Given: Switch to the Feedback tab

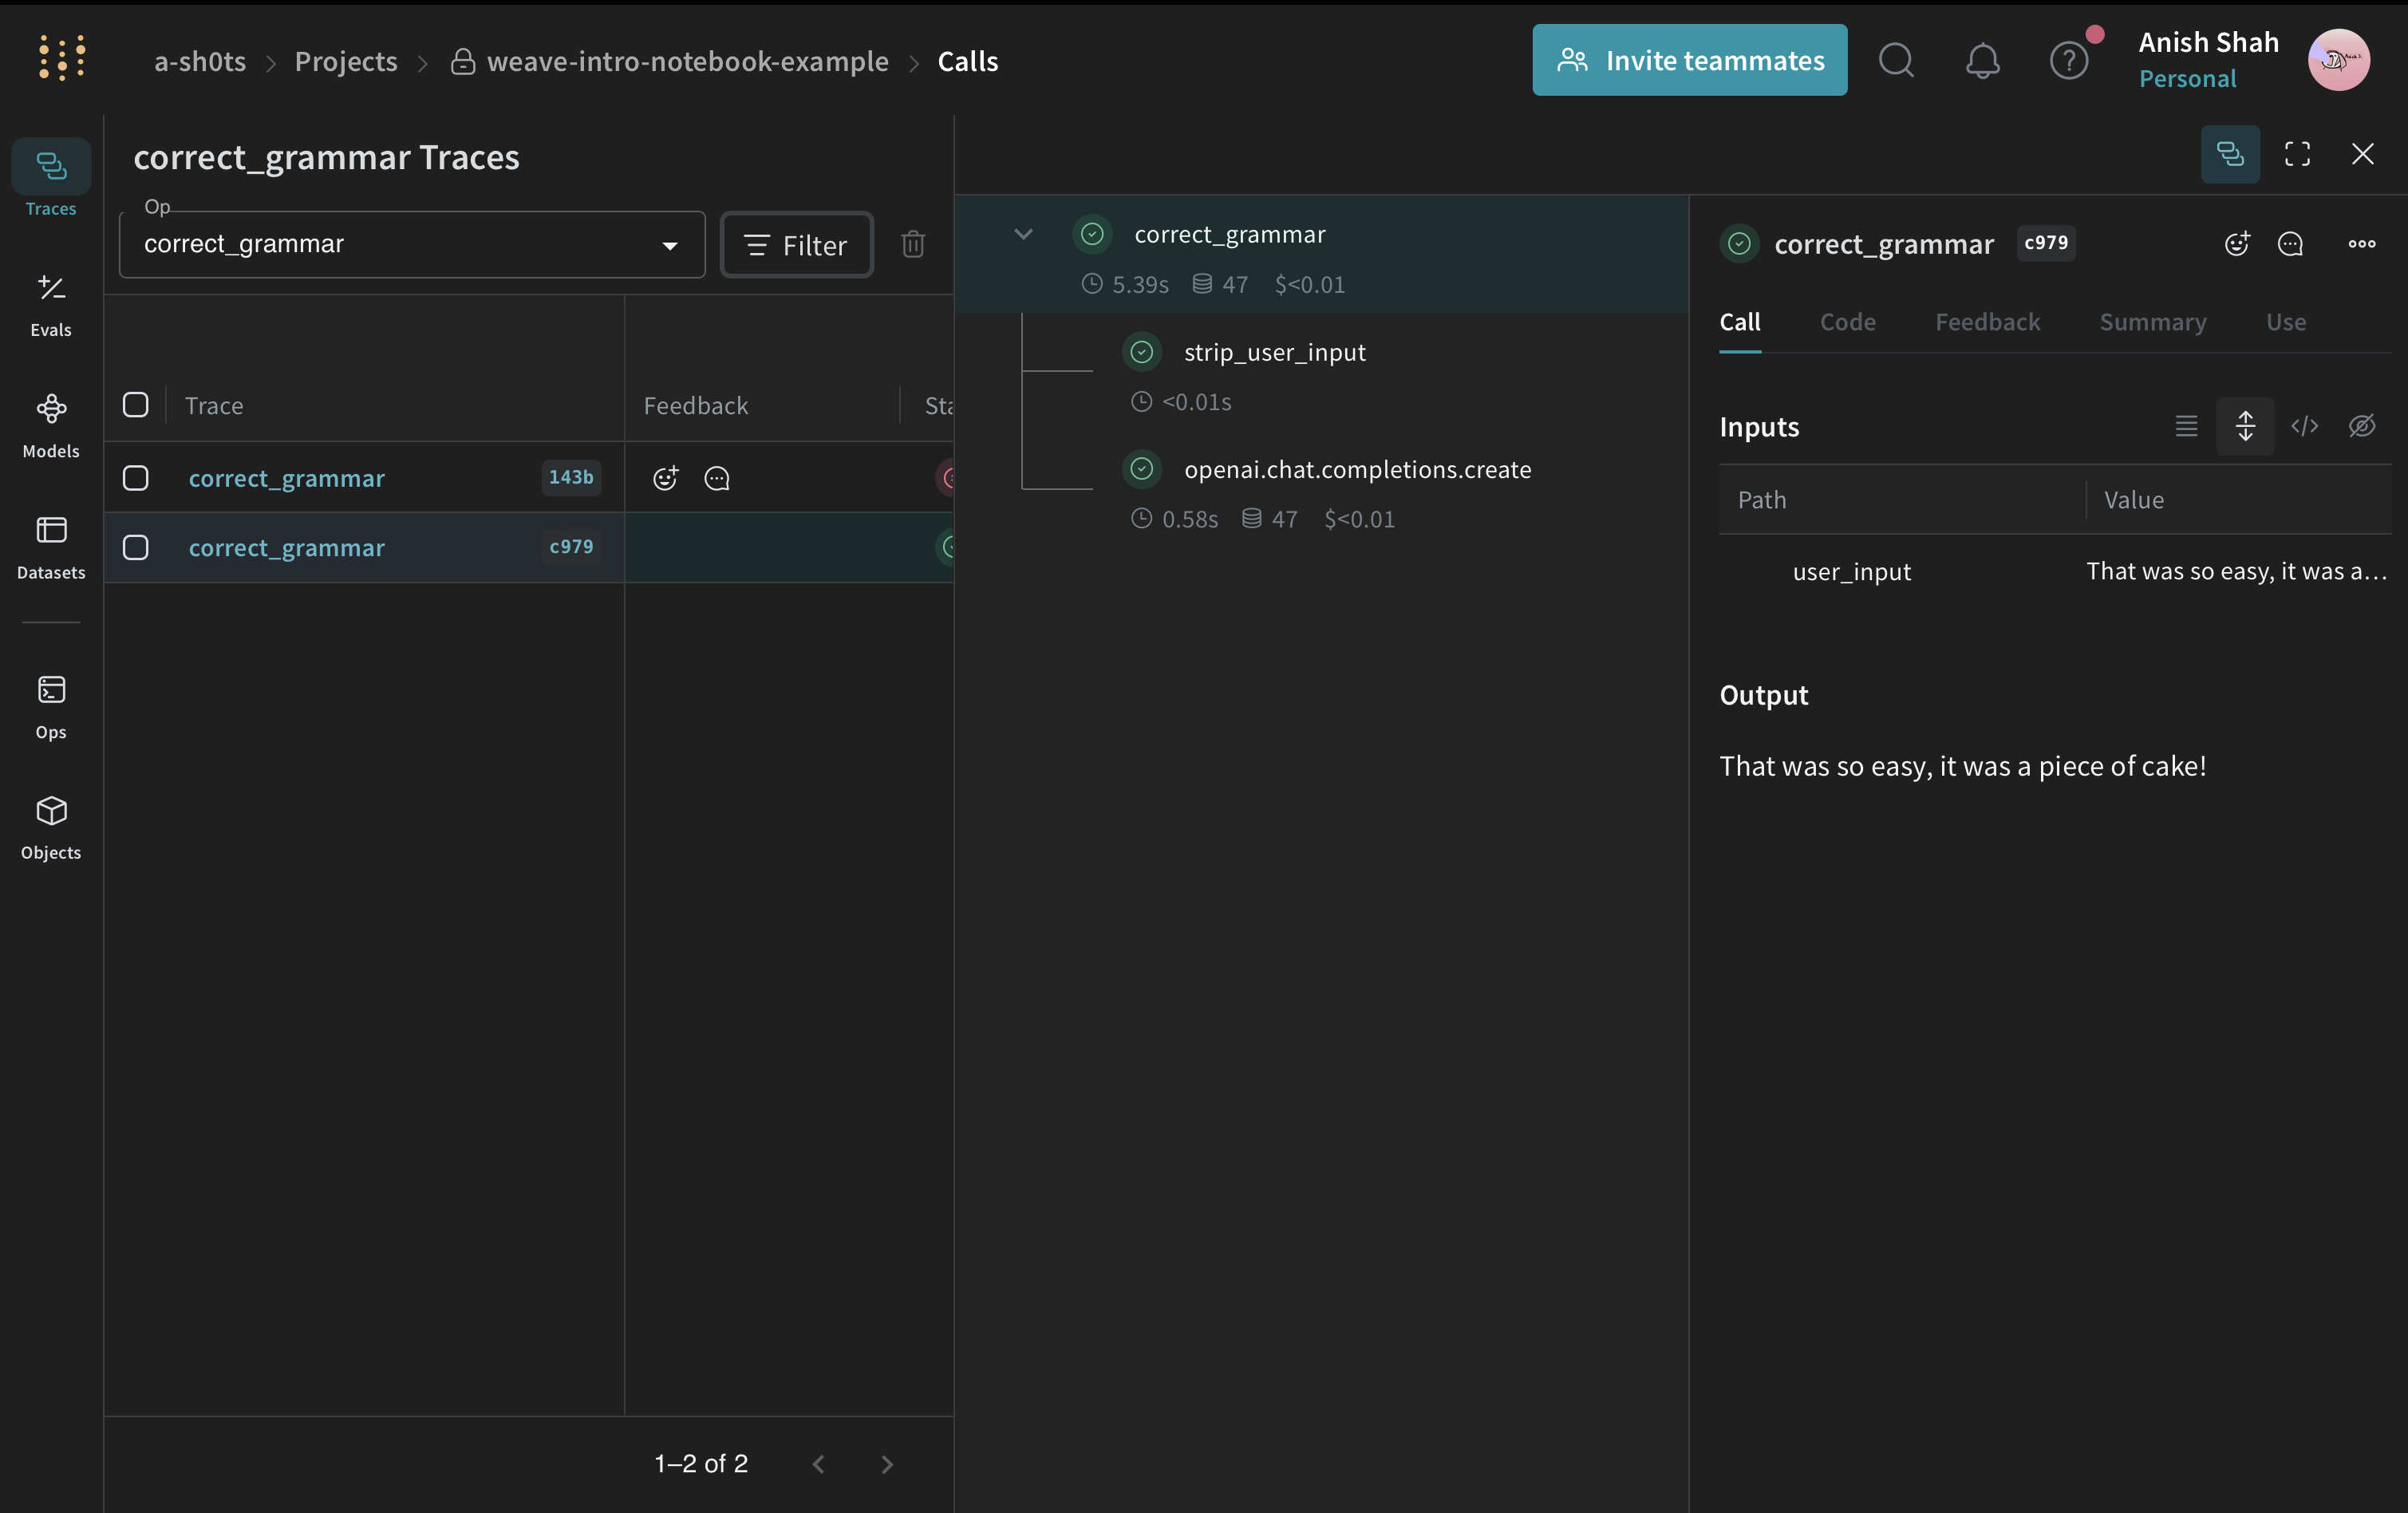Looking at the screenshot, I should coord(1987,322).
